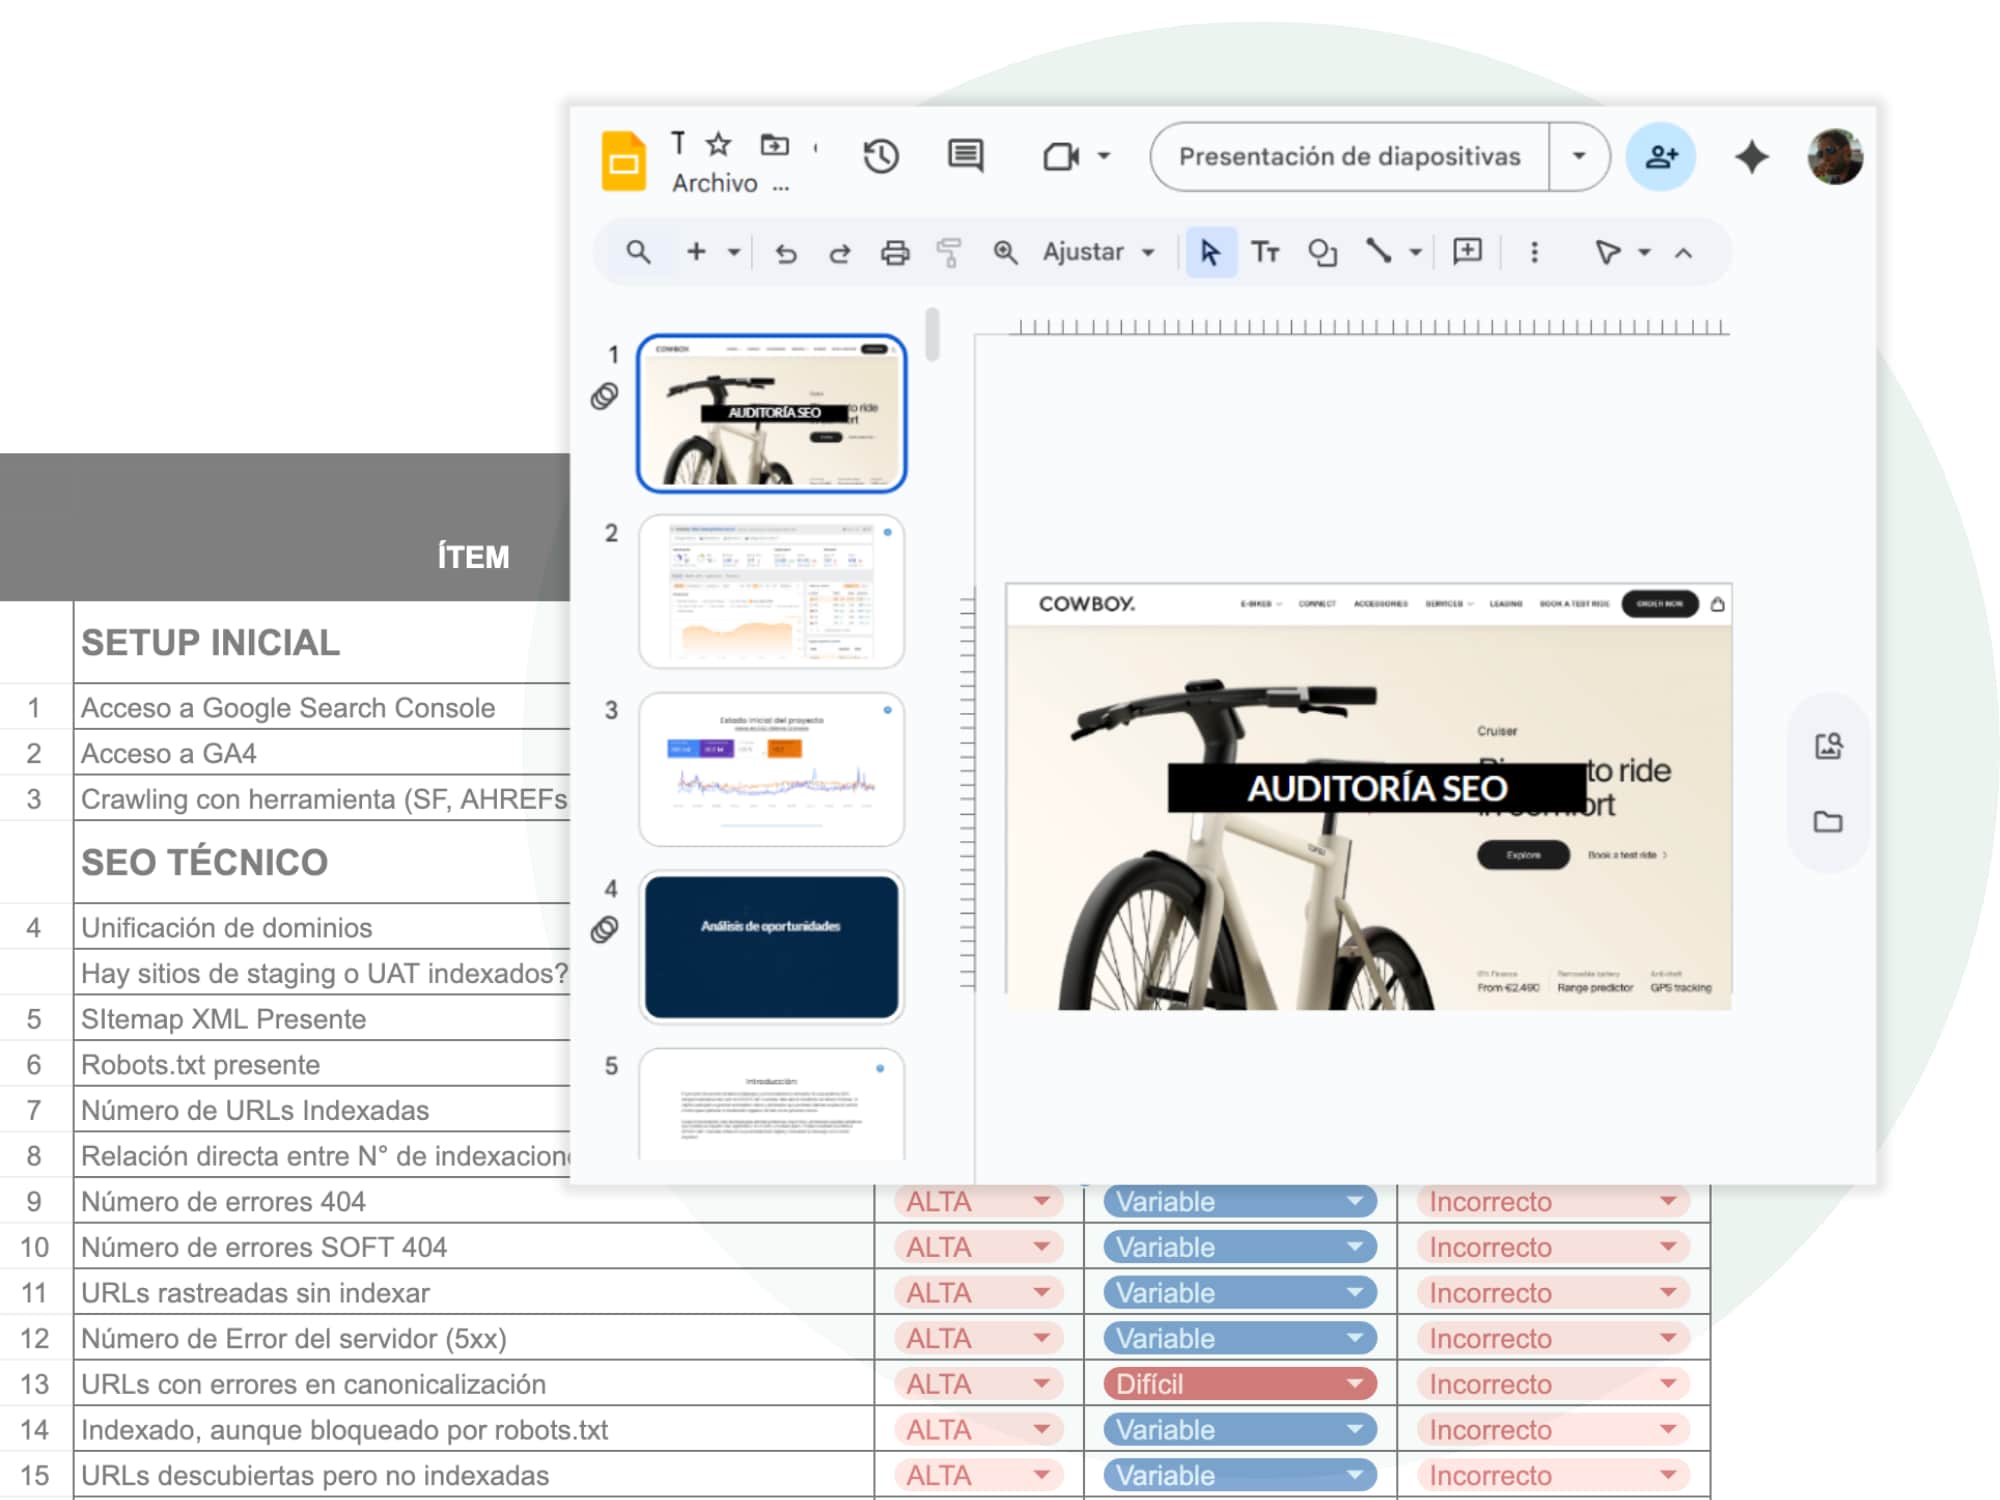Image resolution: width=2000 pixels, height=1500 pixels.
Task: Open version history clock icon
Action: click(880, 156)
